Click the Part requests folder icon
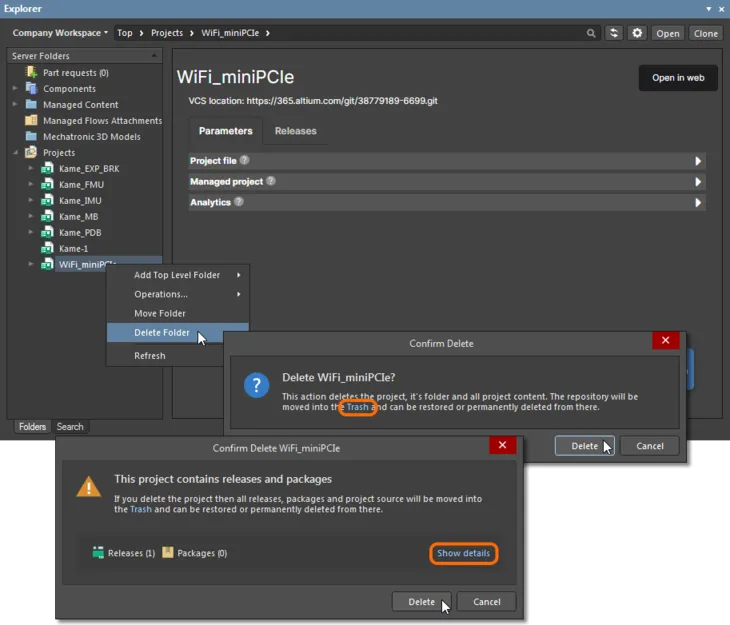The width and height of the screenshot is (730, 625). [x=31, y=72]
